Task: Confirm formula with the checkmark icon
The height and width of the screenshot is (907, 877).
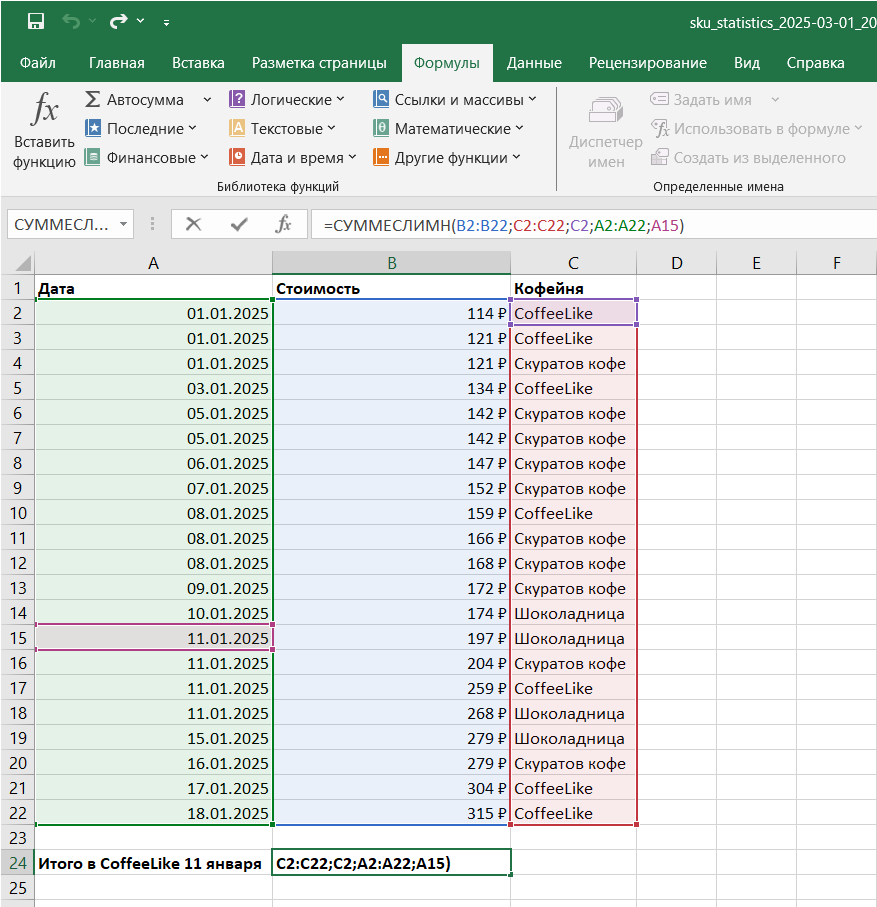Action: pyautogui.click(x=238, y=225)
